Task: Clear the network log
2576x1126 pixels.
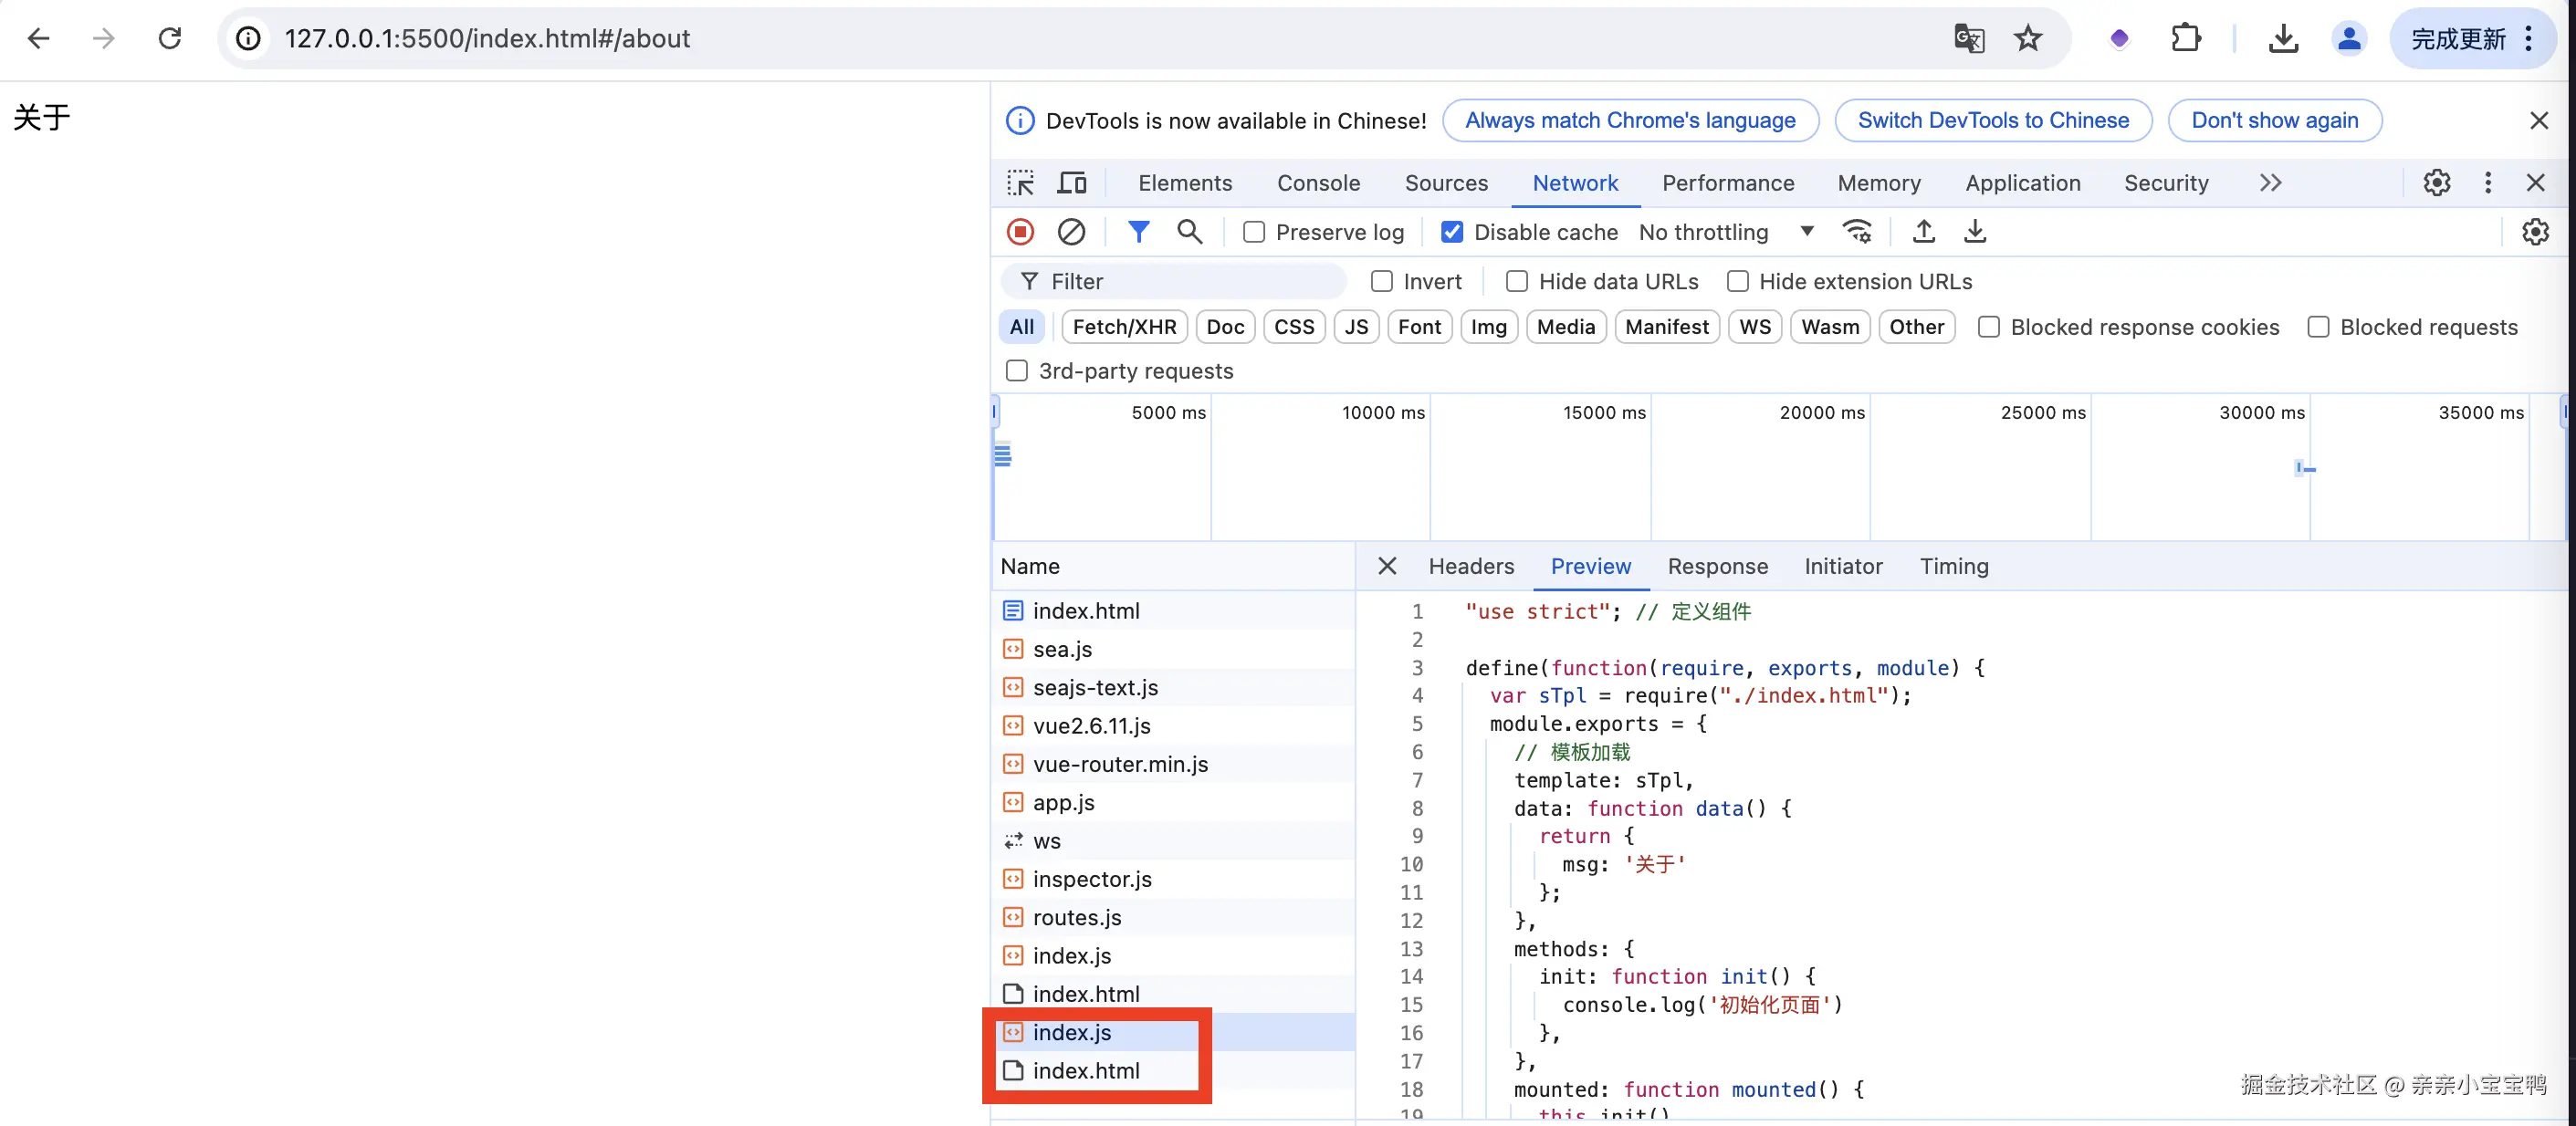Action: click(1071, 232)
